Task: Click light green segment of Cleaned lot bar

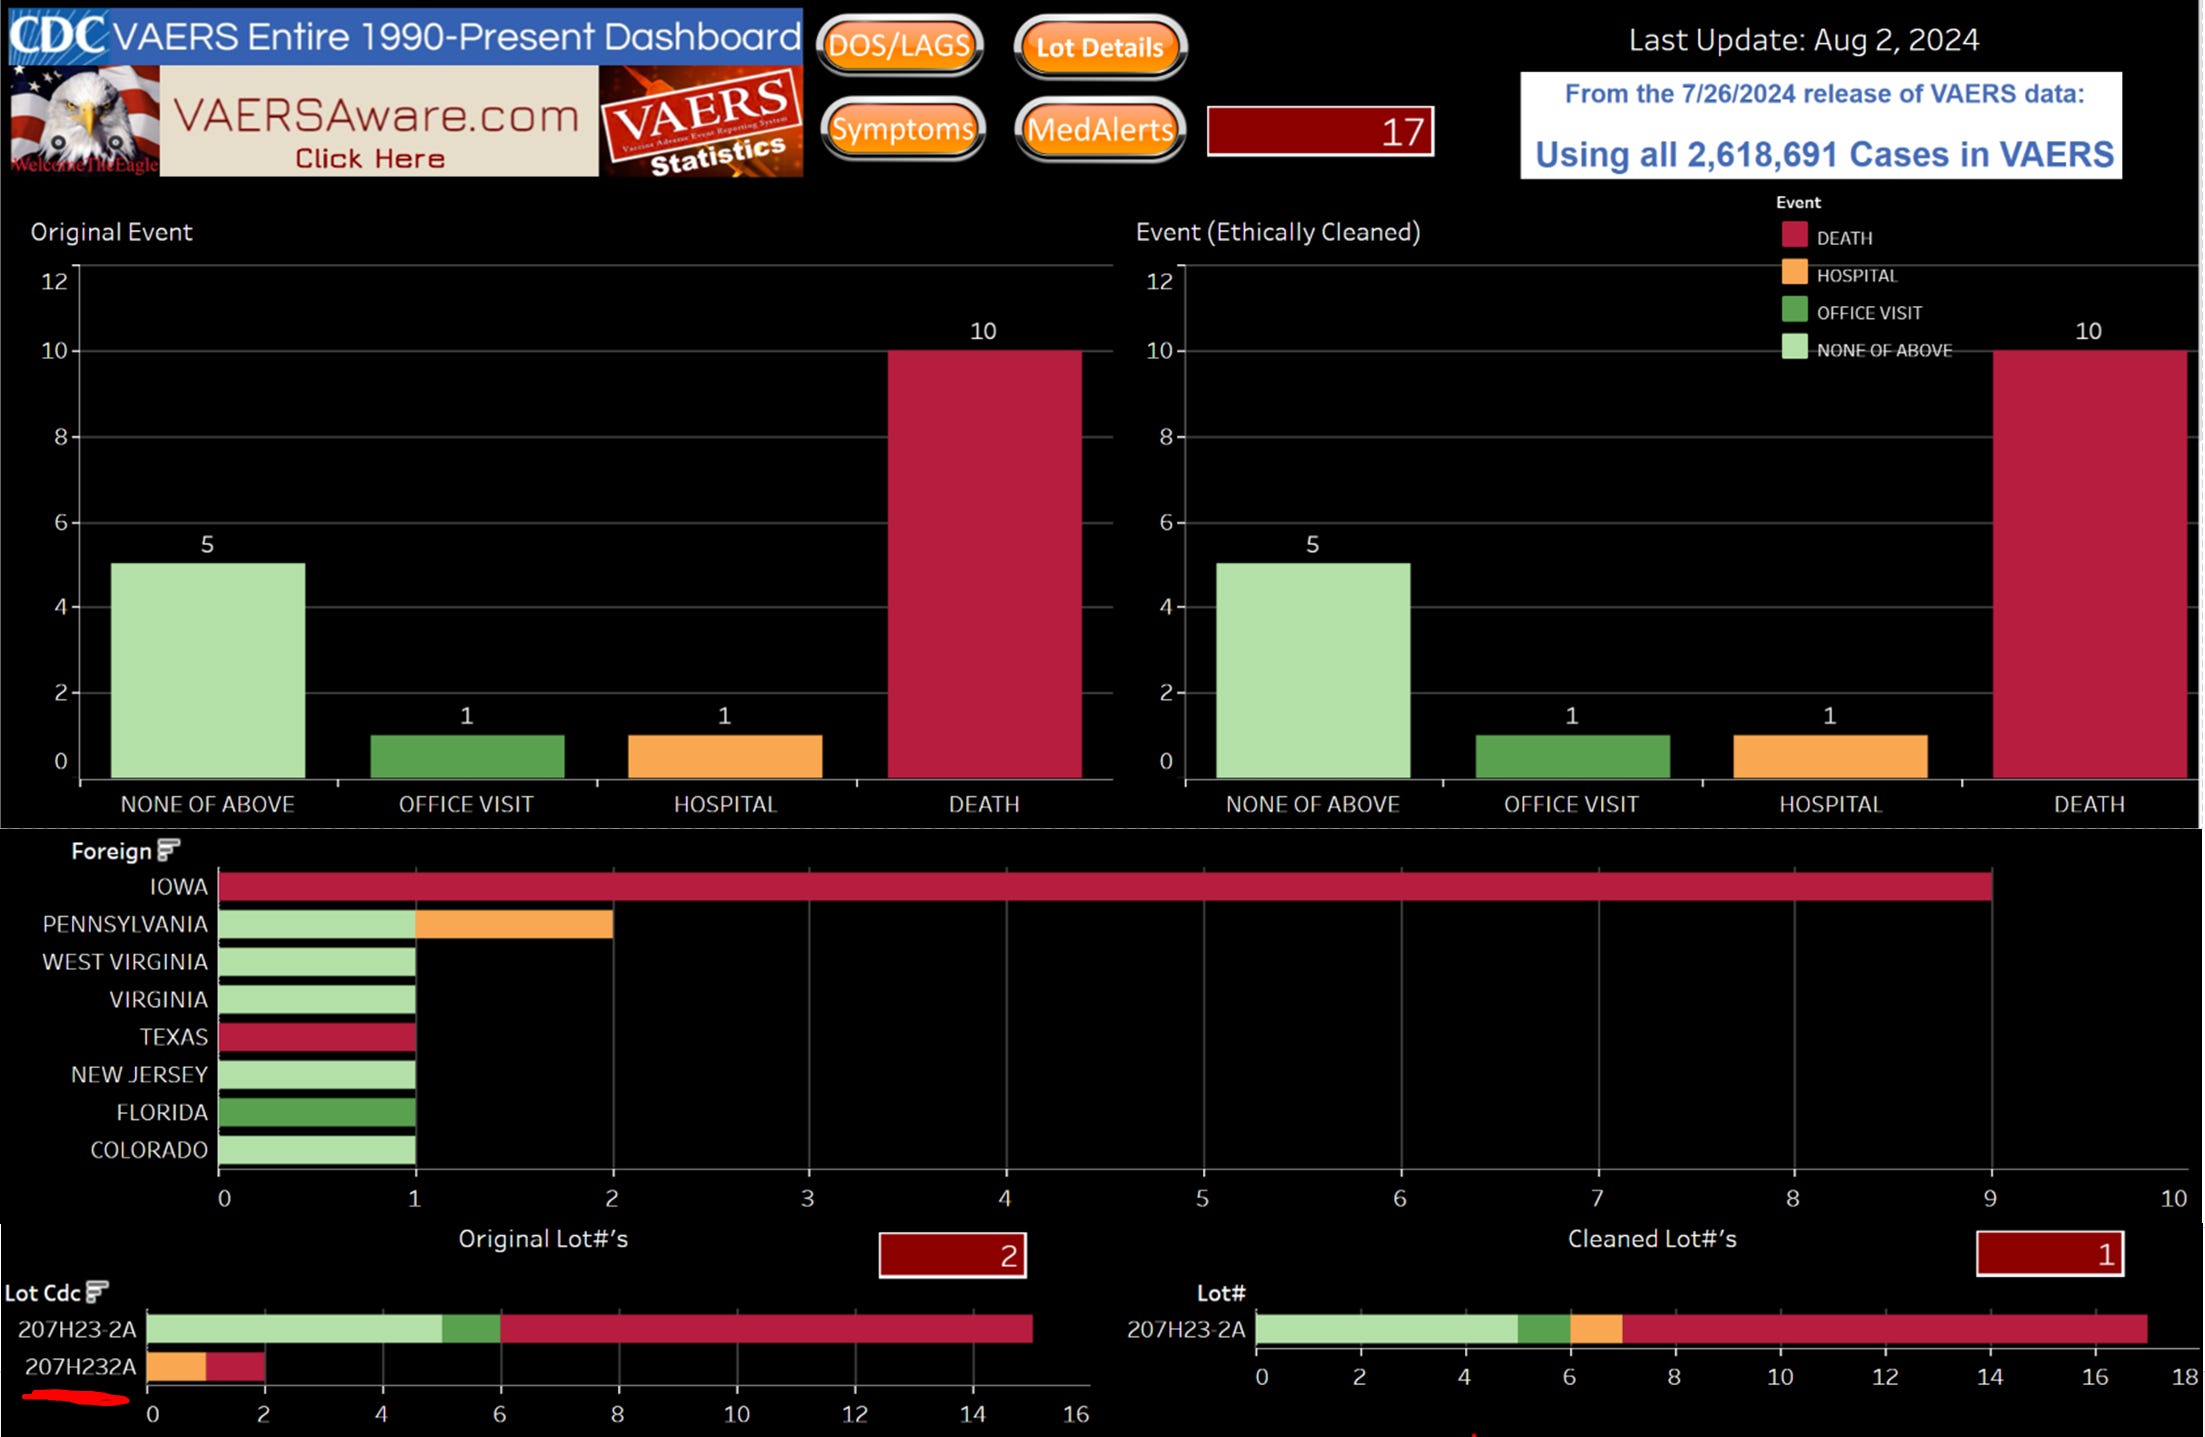Action: click(1386, 1329)
